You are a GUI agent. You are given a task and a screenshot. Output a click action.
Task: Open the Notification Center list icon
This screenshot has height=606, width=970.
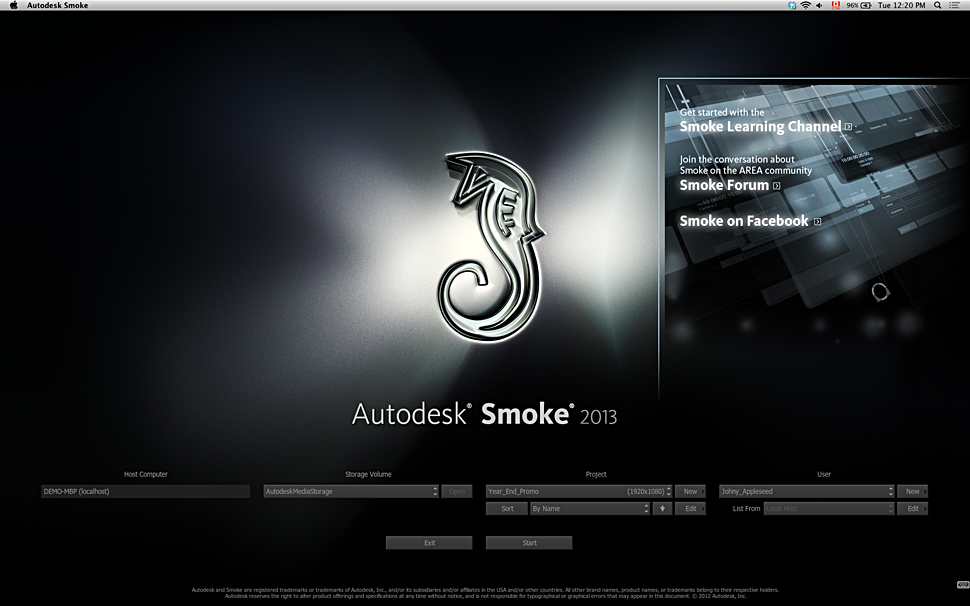(x=957, y=6)
